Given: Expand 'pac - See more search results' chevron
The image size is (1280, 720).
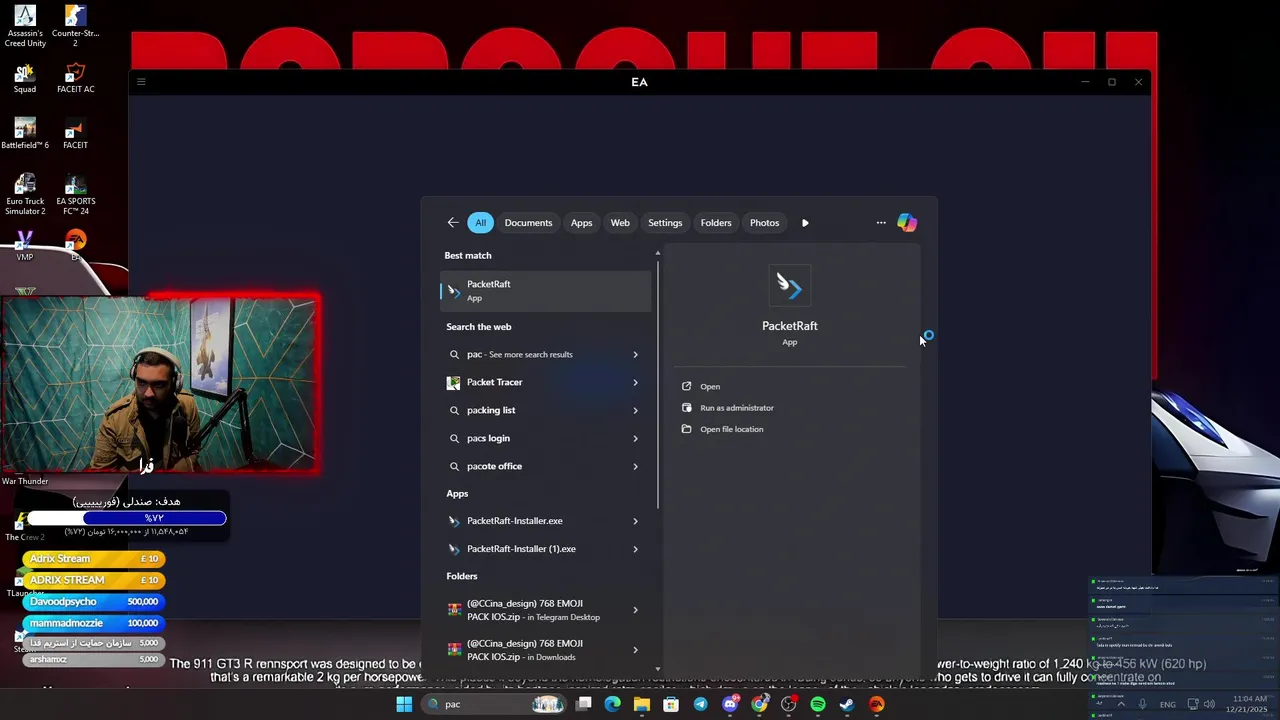Looking at the screenshot, I should [635, 354].
